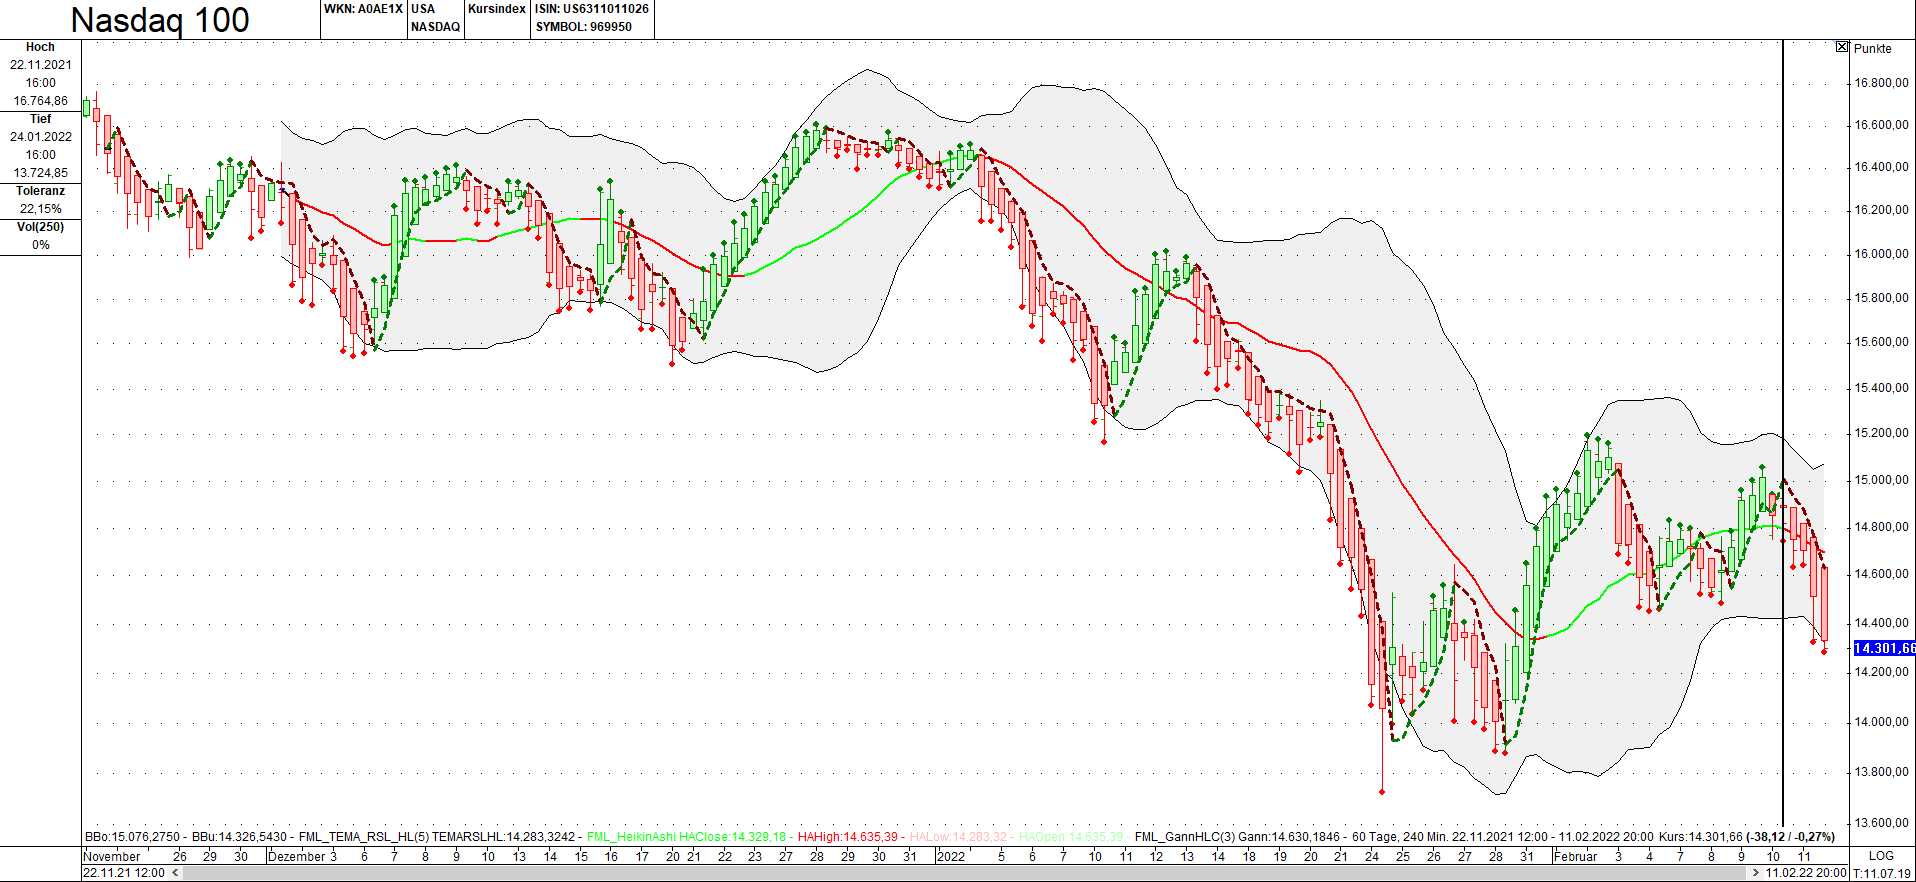This screenshot has height=882, width=1916.
Task: Click the Vol(250) value 0%
Action: (41, 245)
